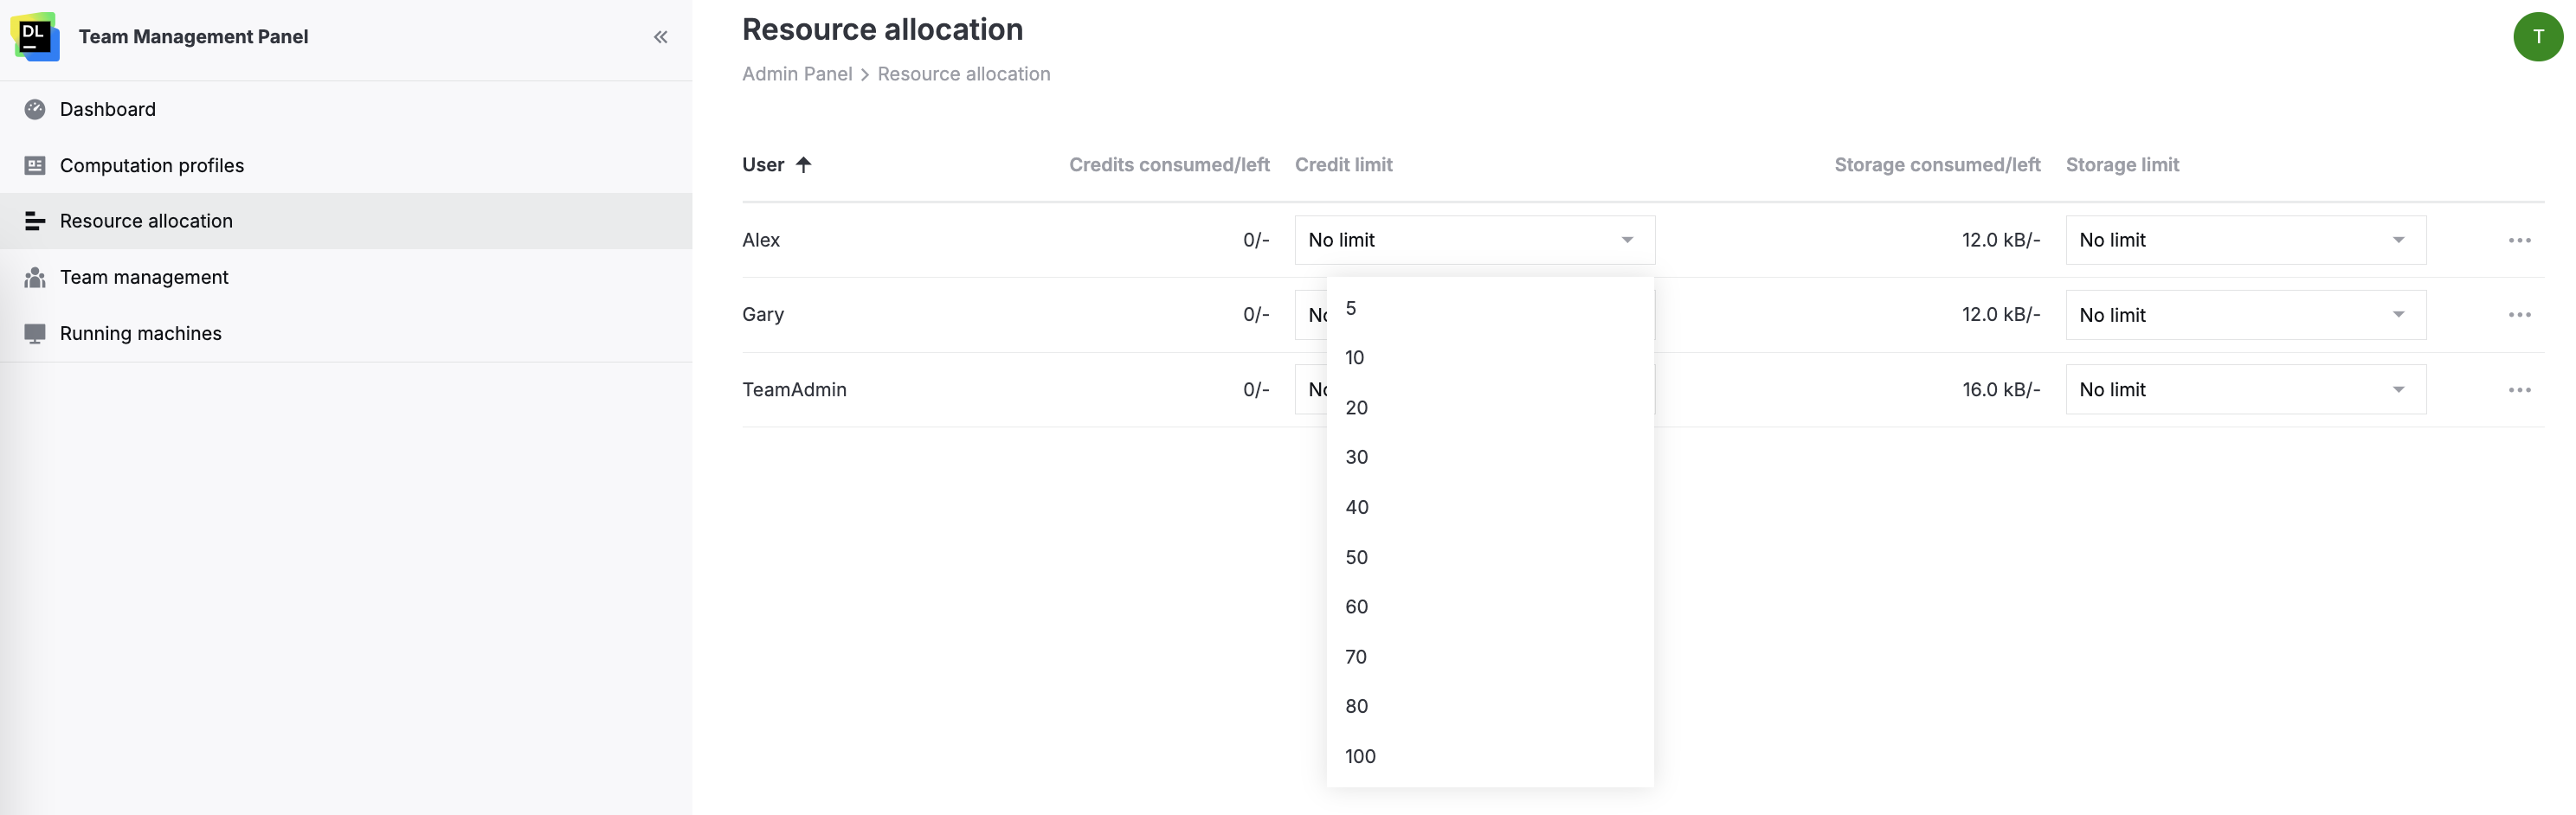Open the three-dots menu for Gary
This screenshot has width=2576, height=815.
2518,315
